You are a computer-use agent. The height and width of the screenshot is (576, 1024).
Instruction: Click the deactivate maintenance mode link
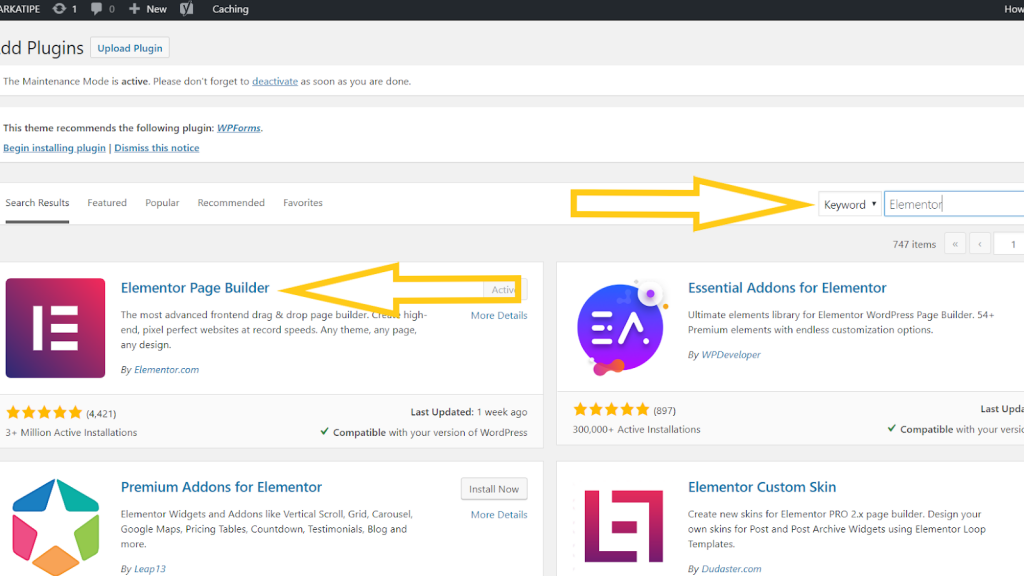pyautogui.click(x=275, y=81)
